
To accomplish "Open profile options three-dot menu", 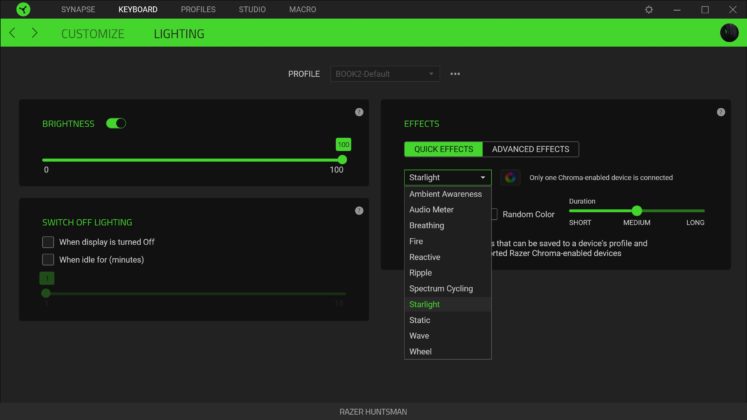I will point(455,74).
